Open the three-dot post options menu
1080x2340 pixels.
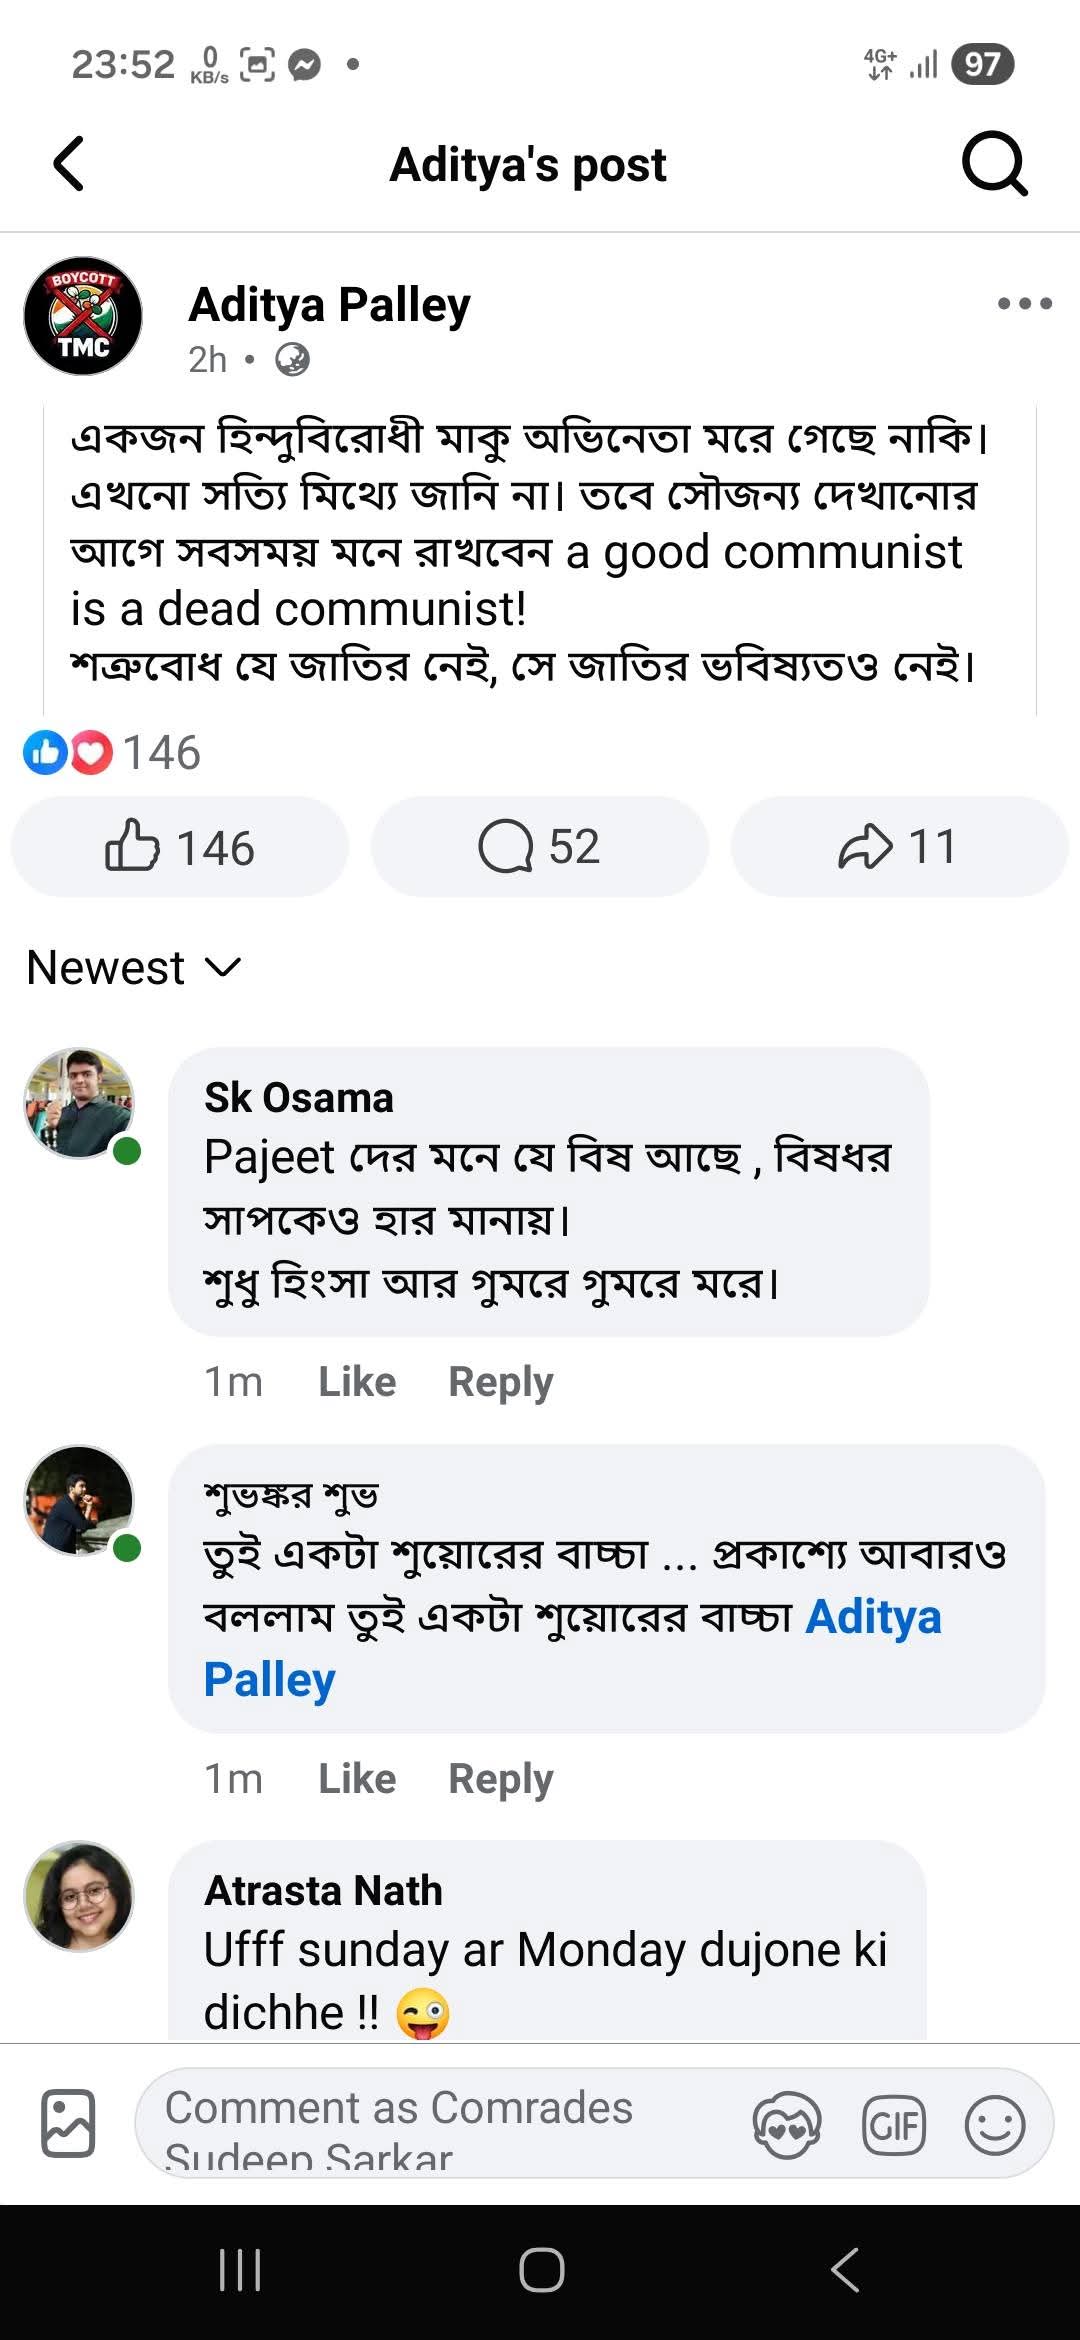pyautogui.click(x=1024, y=304)
